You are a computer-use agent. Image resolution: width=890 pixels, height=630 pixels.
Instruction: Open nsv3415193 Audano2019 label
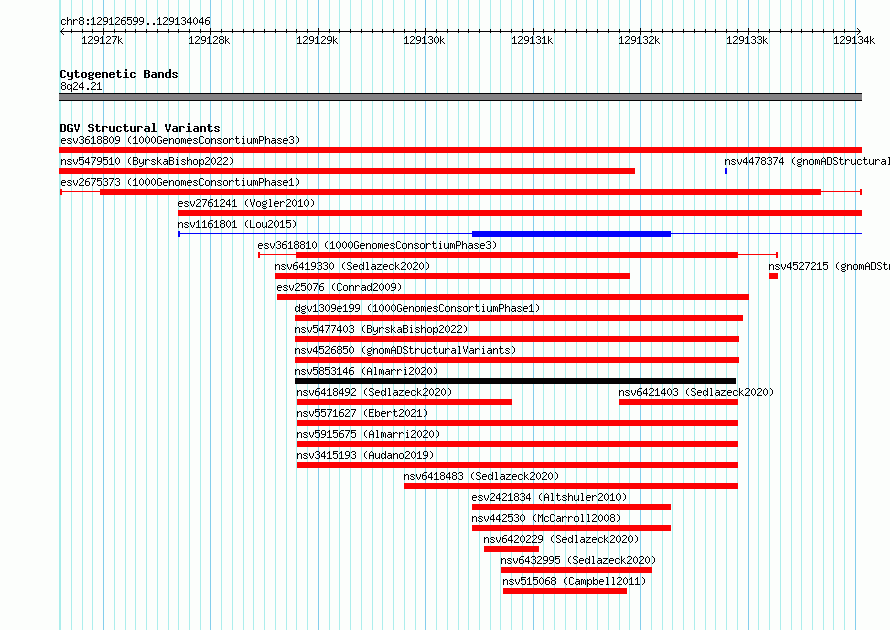click(365, 455)
